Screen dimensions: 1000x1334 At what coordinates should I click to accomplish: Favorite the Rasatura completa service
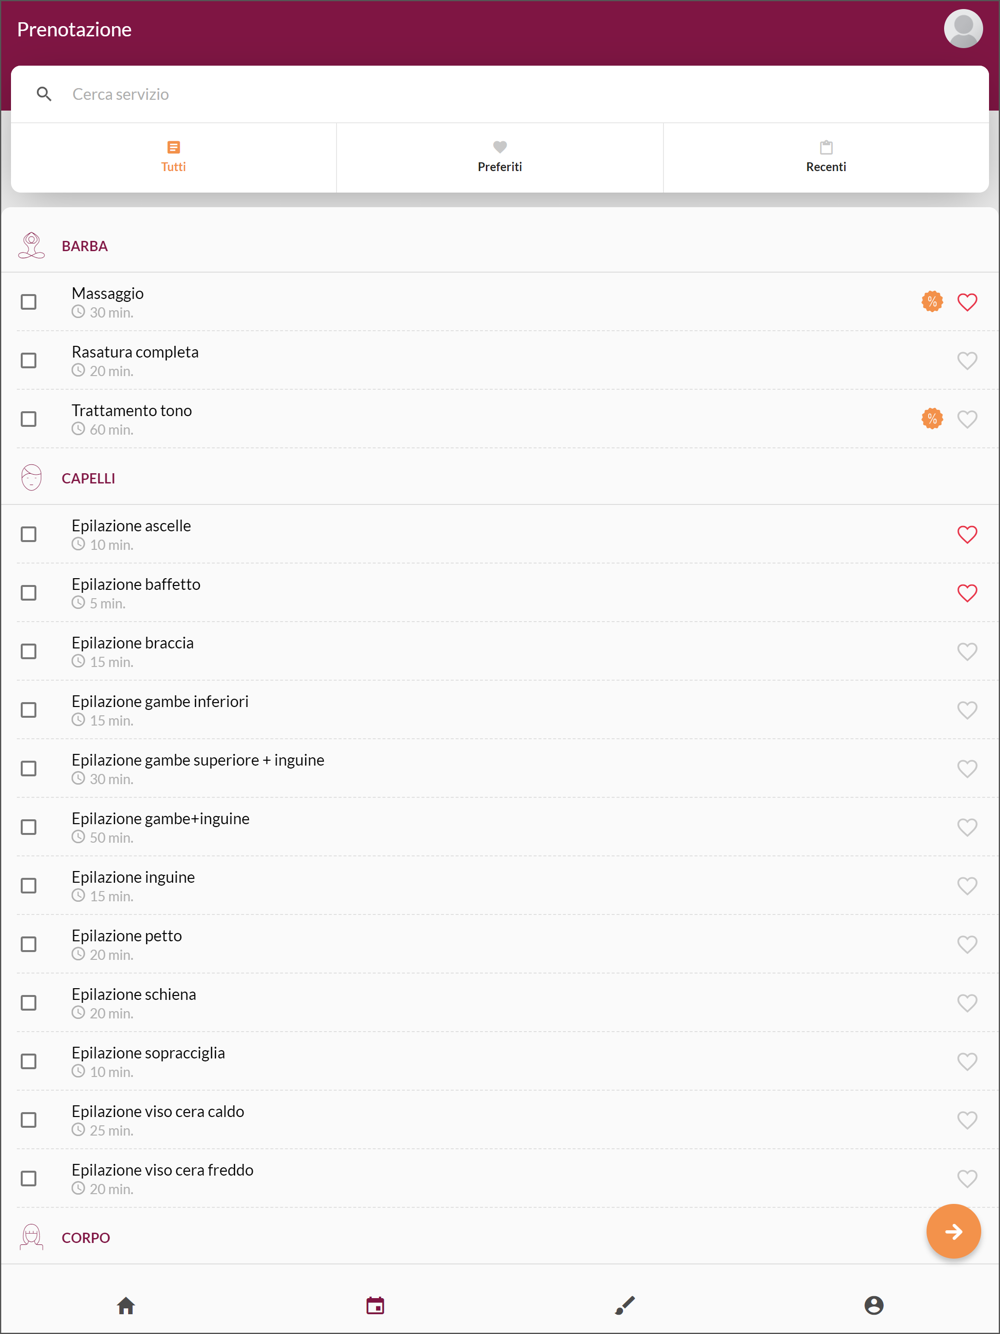click(967, 360)
